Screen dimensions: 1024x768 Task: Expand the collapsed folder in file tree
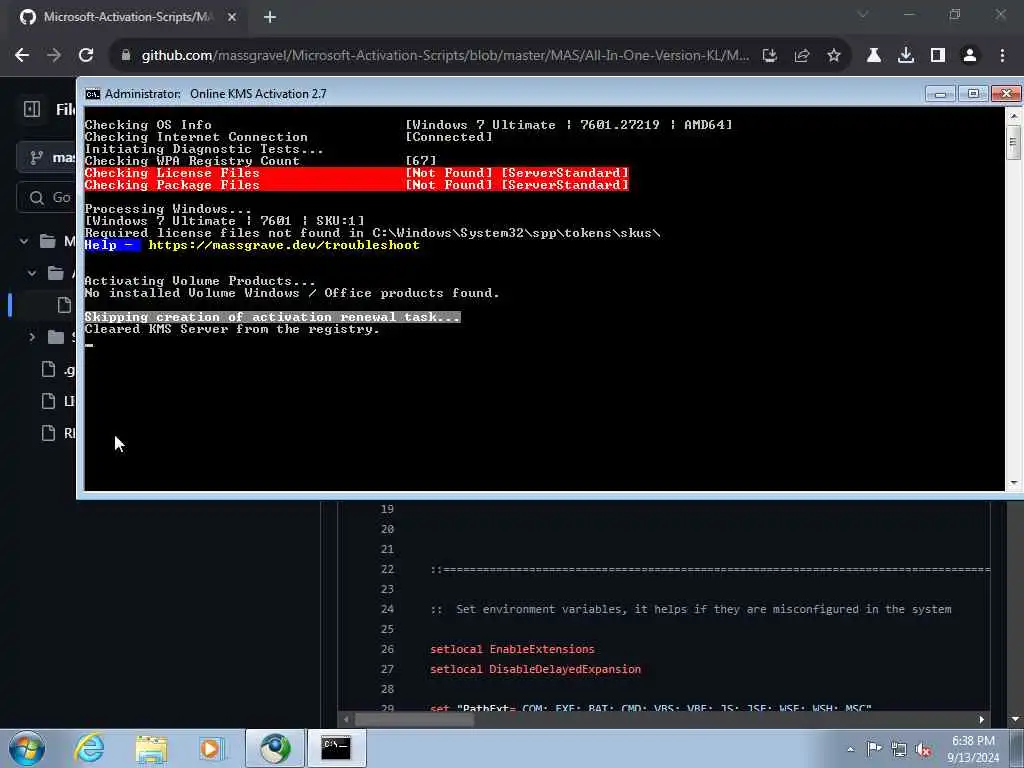point(32,337)
